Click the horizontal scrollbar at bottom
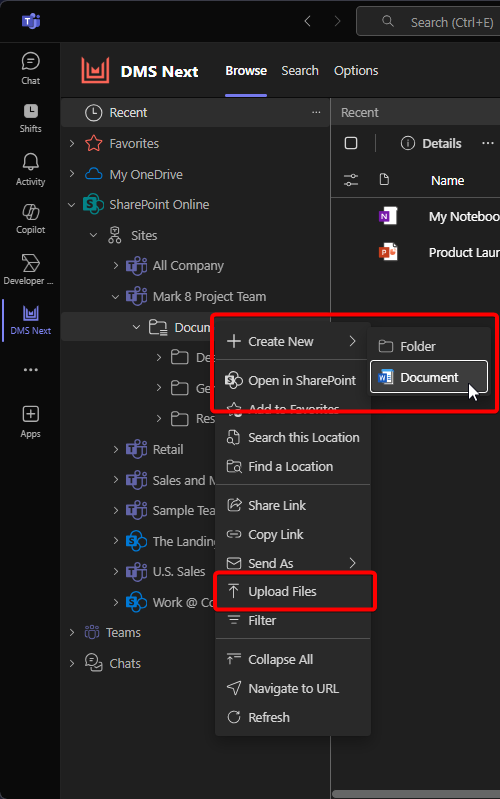Viewport: 500px width, 799px height. click(416, 794)
